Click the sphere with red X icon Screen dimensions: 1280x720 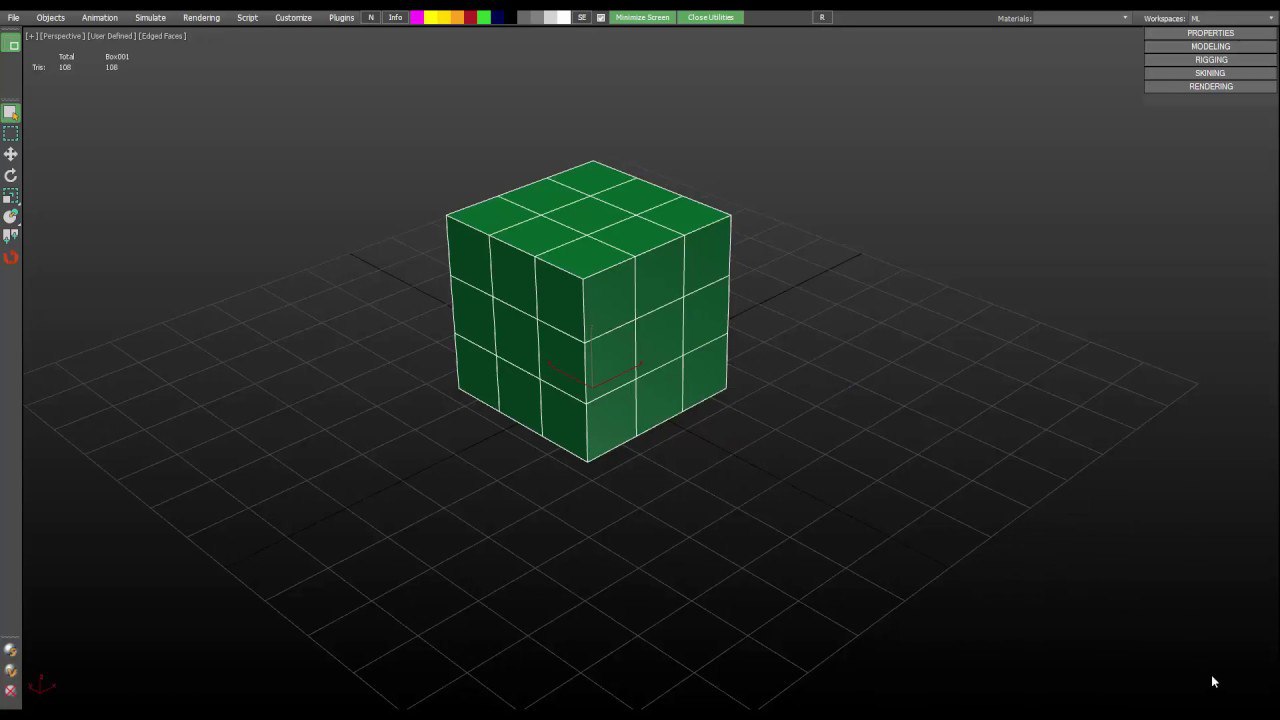[11, 690]
